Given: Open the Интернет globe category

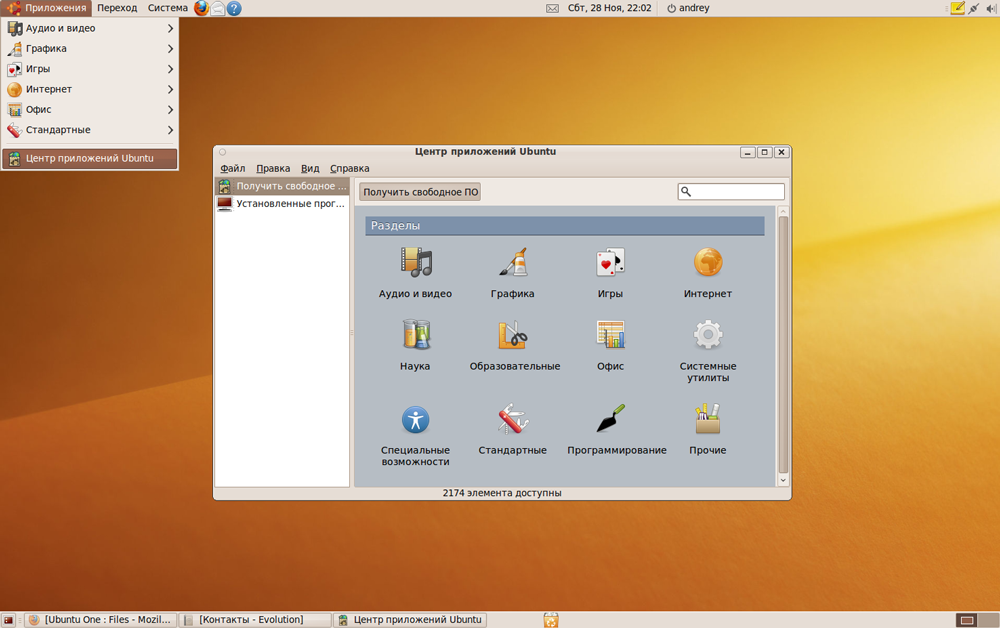Looking at the screenshot, I should 707,263.
